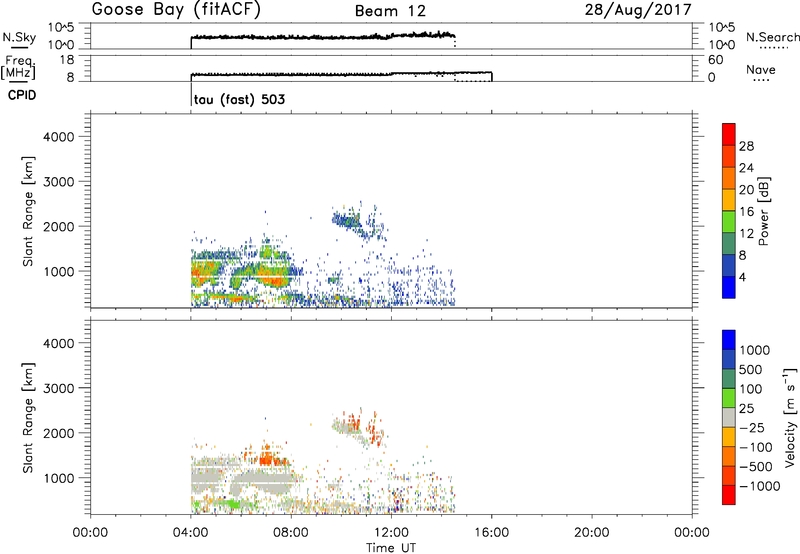
Task: Click the "-100" tick on Velocity colorbar
Action: (756, 447)
